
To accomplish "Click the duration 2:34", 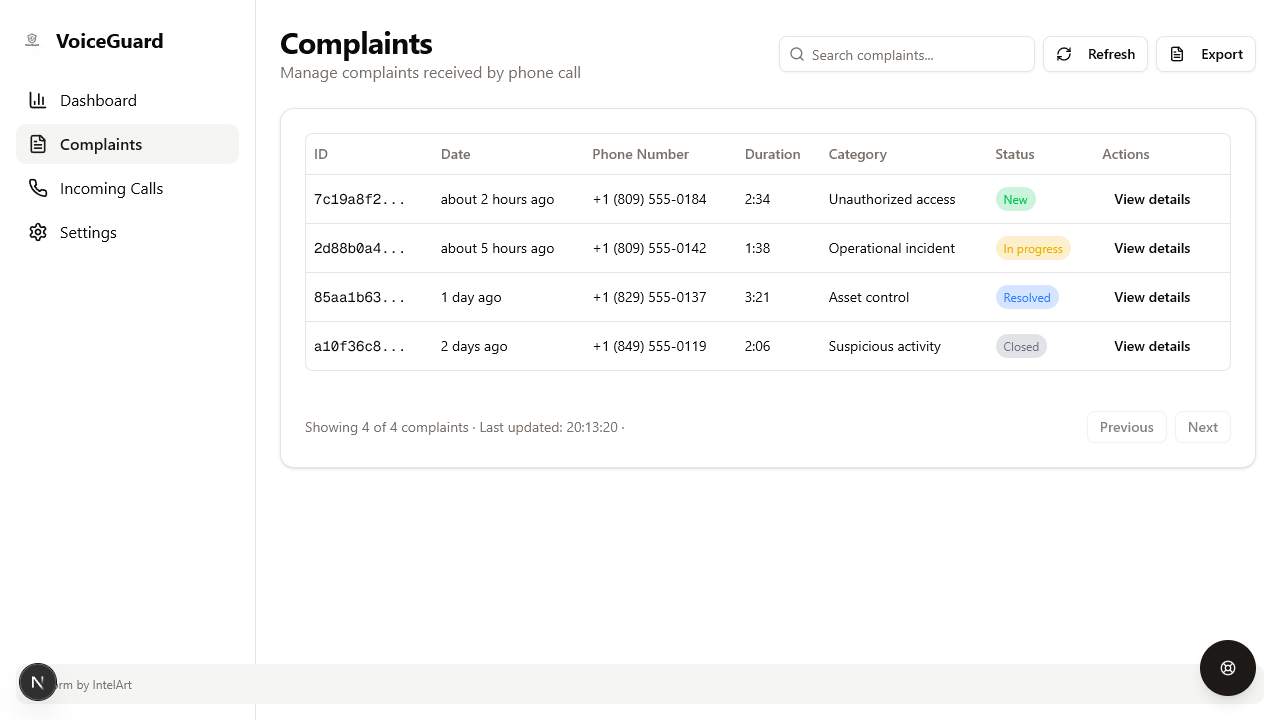I will [x=757, y=199].
